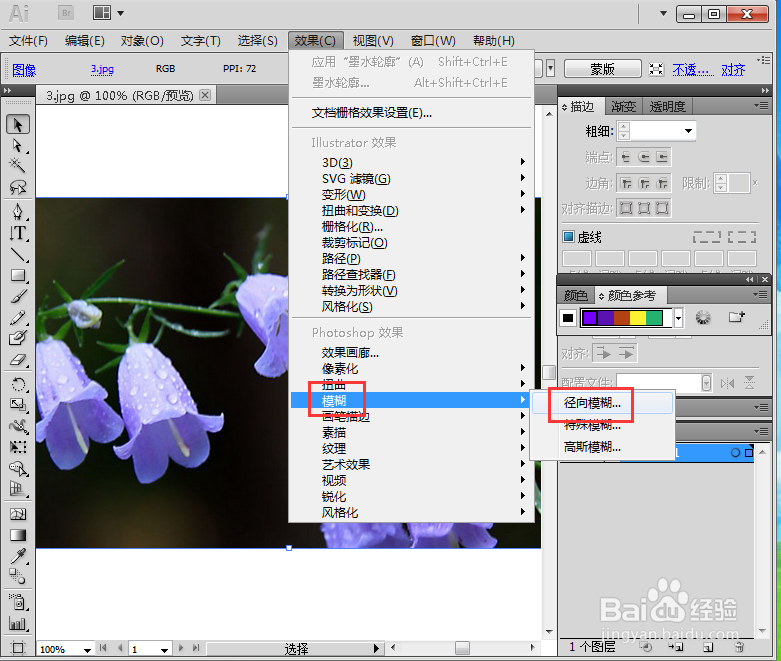781x661 pixels.
Task: Open the zoom level 100% dropdown
Action: (x=87, y=650)
